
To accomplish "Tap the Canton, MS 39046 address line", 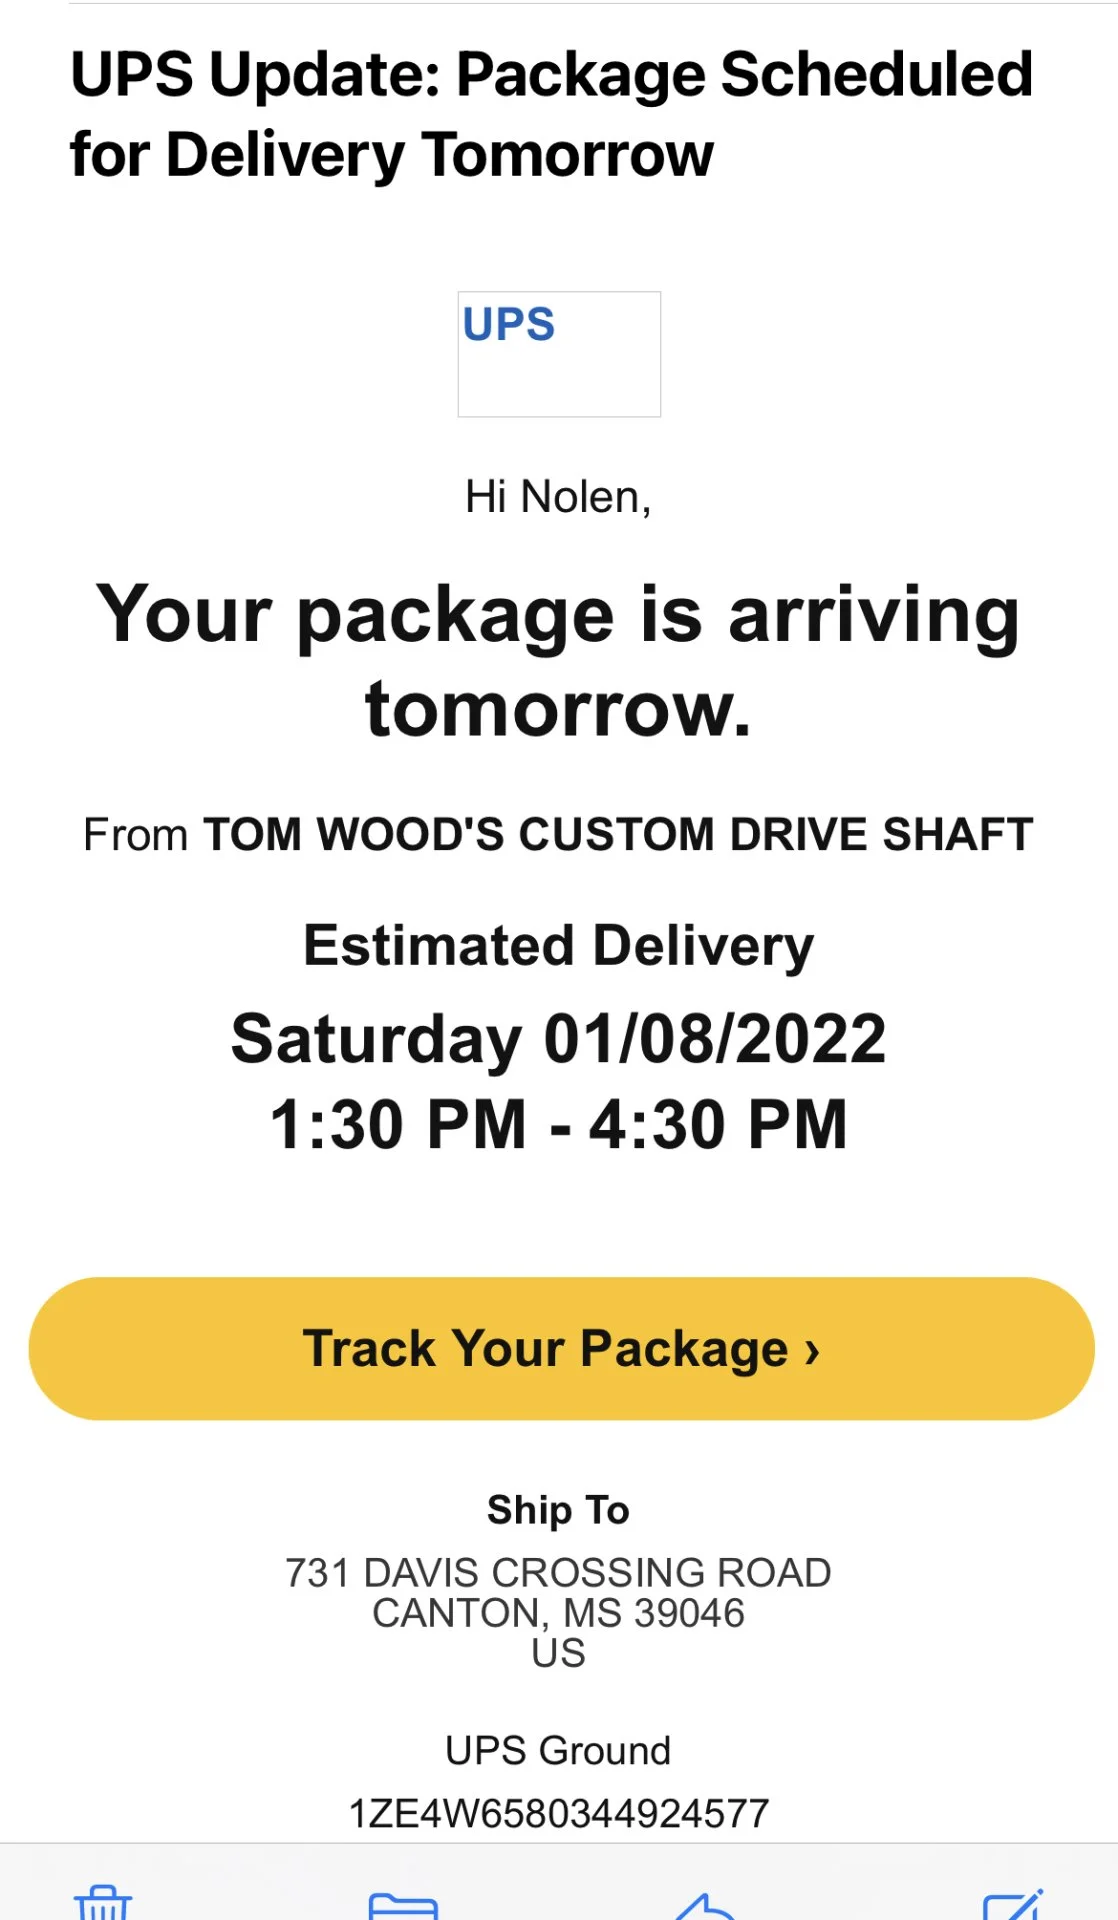I will pyautogui.click(x=558, y=1613).
